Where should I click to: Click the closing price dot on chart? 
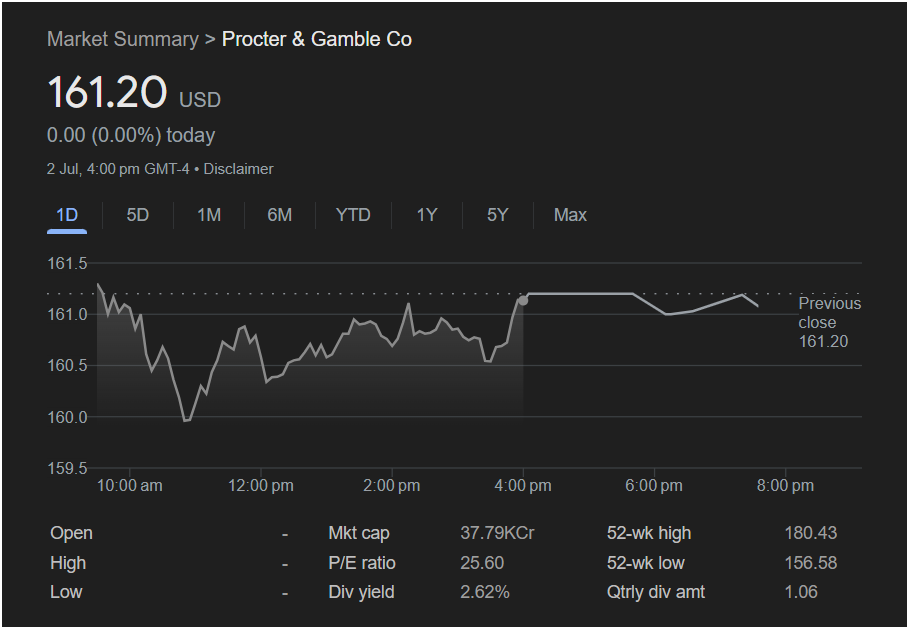click(x=523, y=300)
